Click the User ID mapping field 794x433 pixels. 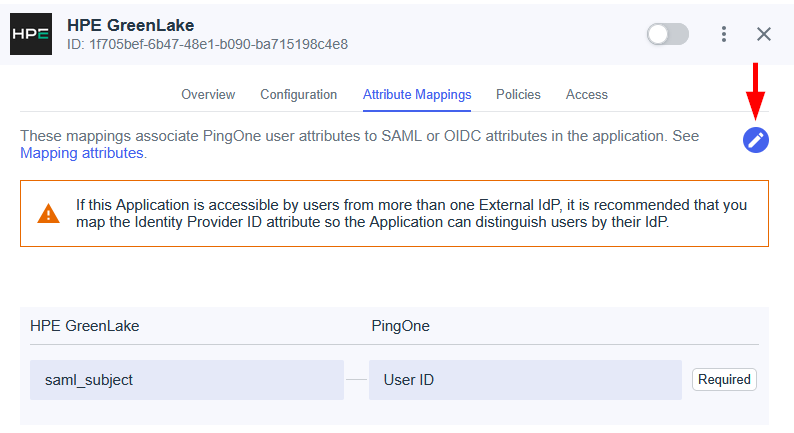tap(525, 380)
